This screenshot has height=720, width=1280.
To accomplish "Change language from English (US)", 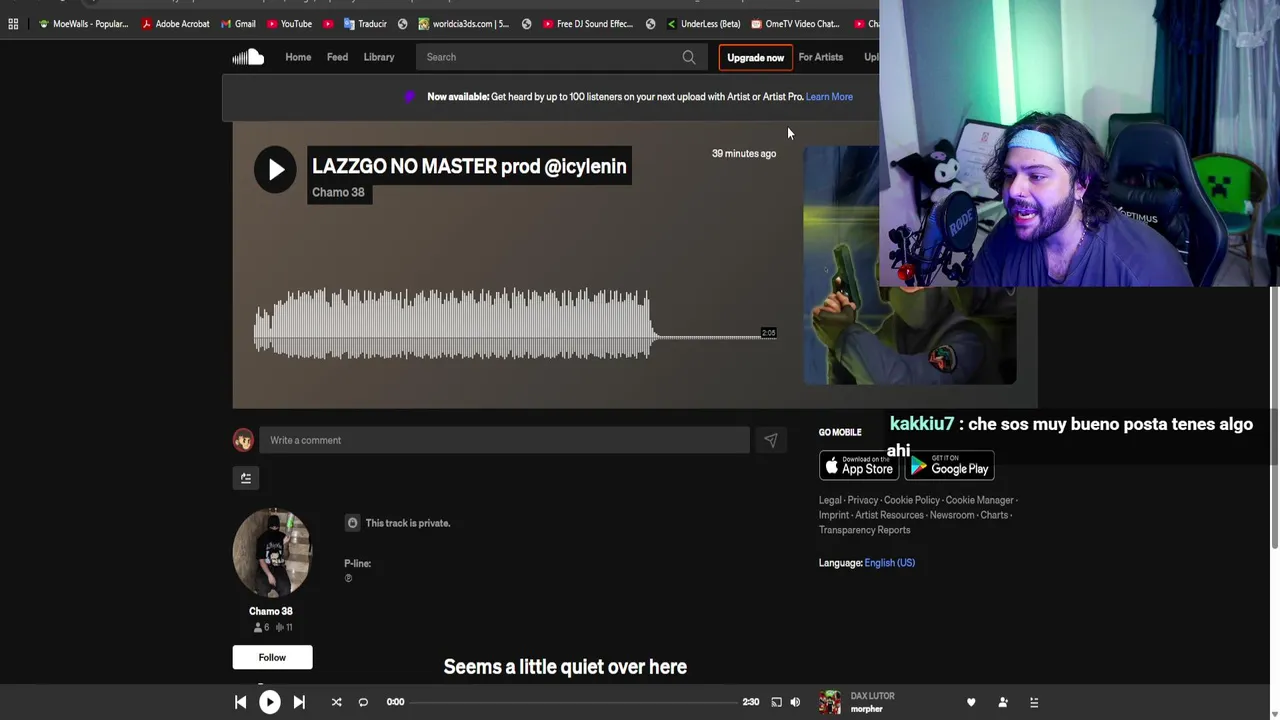I will click(889, 563).
